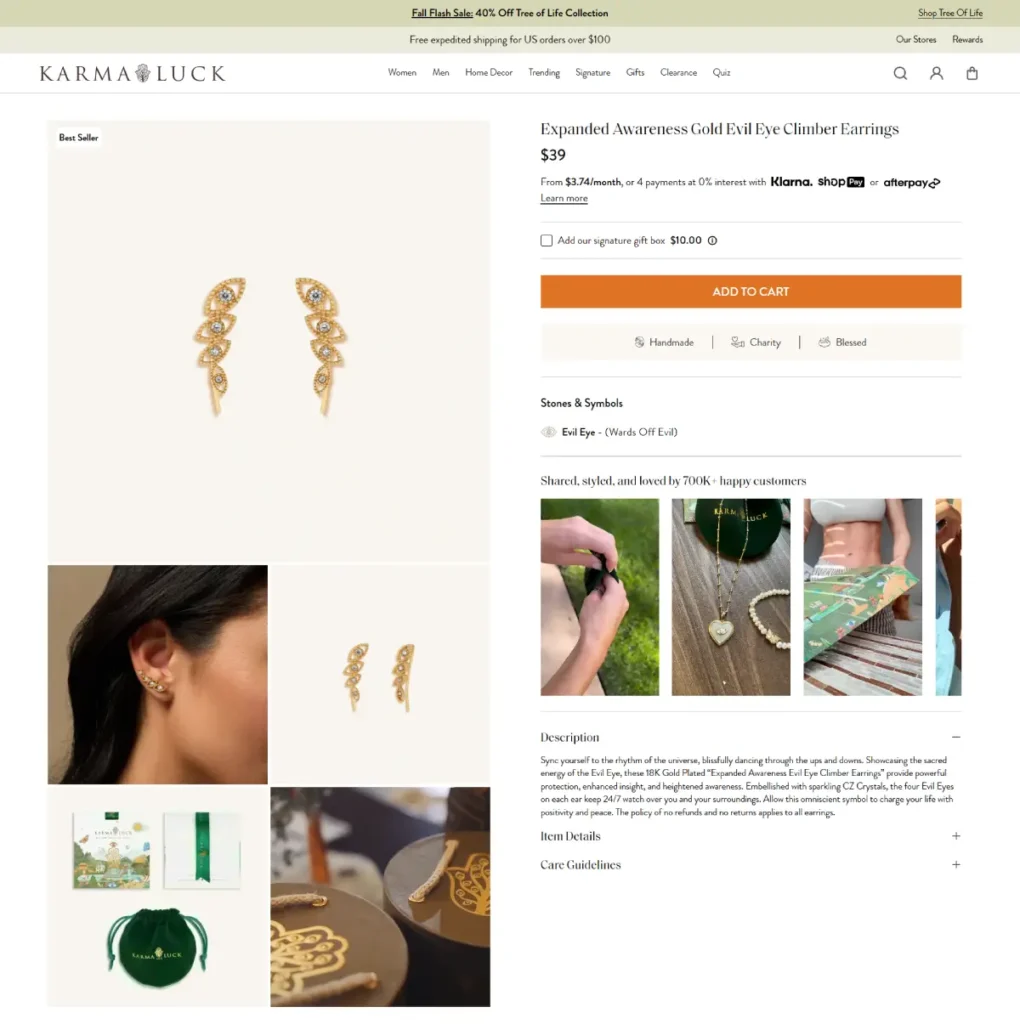Add the earrings to cart
The height and width of the screenshot is (1024, 1020).
[750, 291]
